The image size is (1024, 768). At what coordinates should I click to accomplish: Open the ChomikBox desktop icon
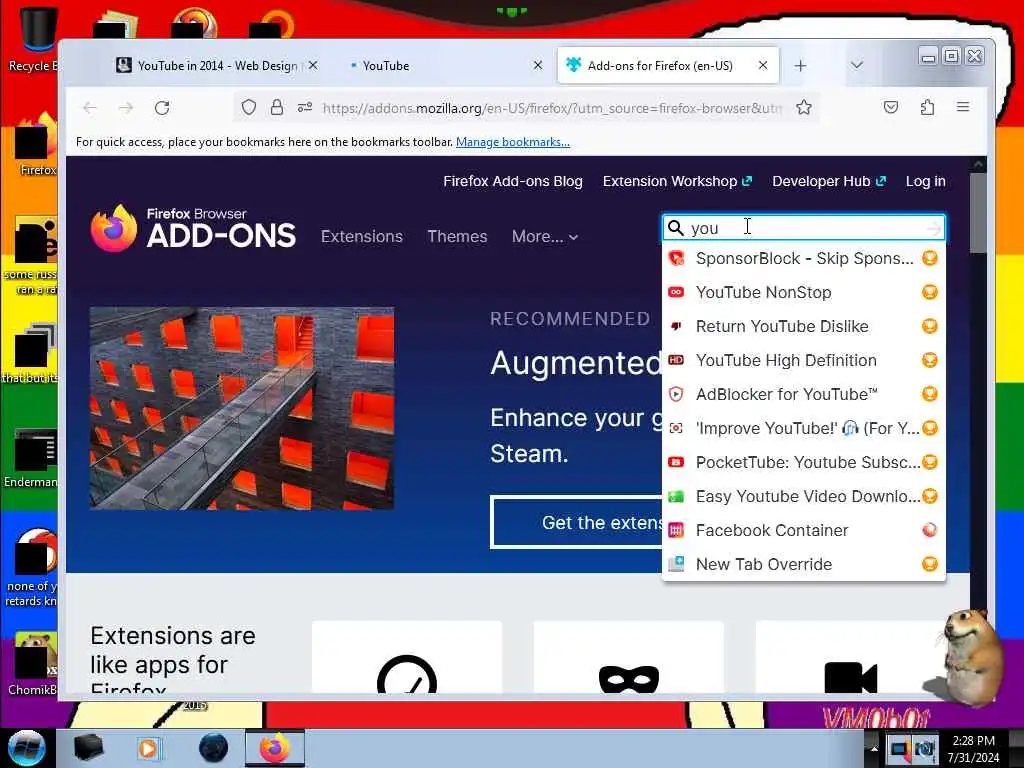33,664
